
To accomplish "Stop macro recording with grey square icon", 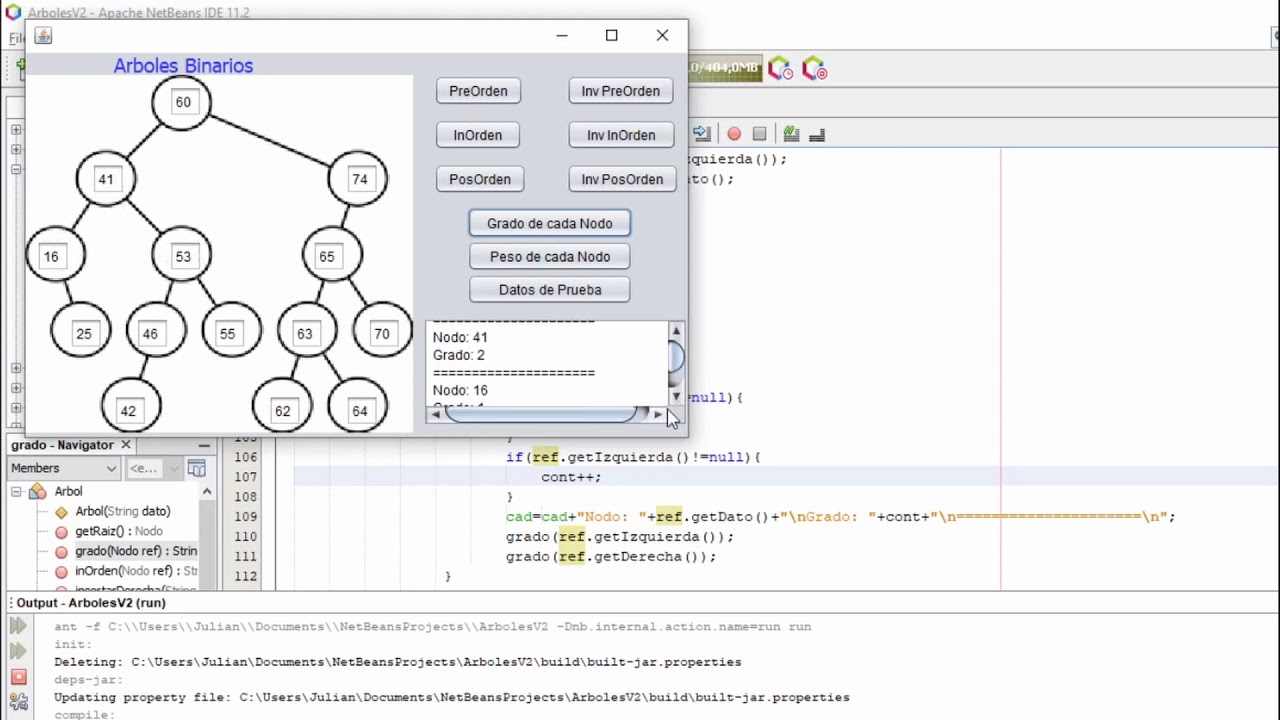I will (759, 134).
